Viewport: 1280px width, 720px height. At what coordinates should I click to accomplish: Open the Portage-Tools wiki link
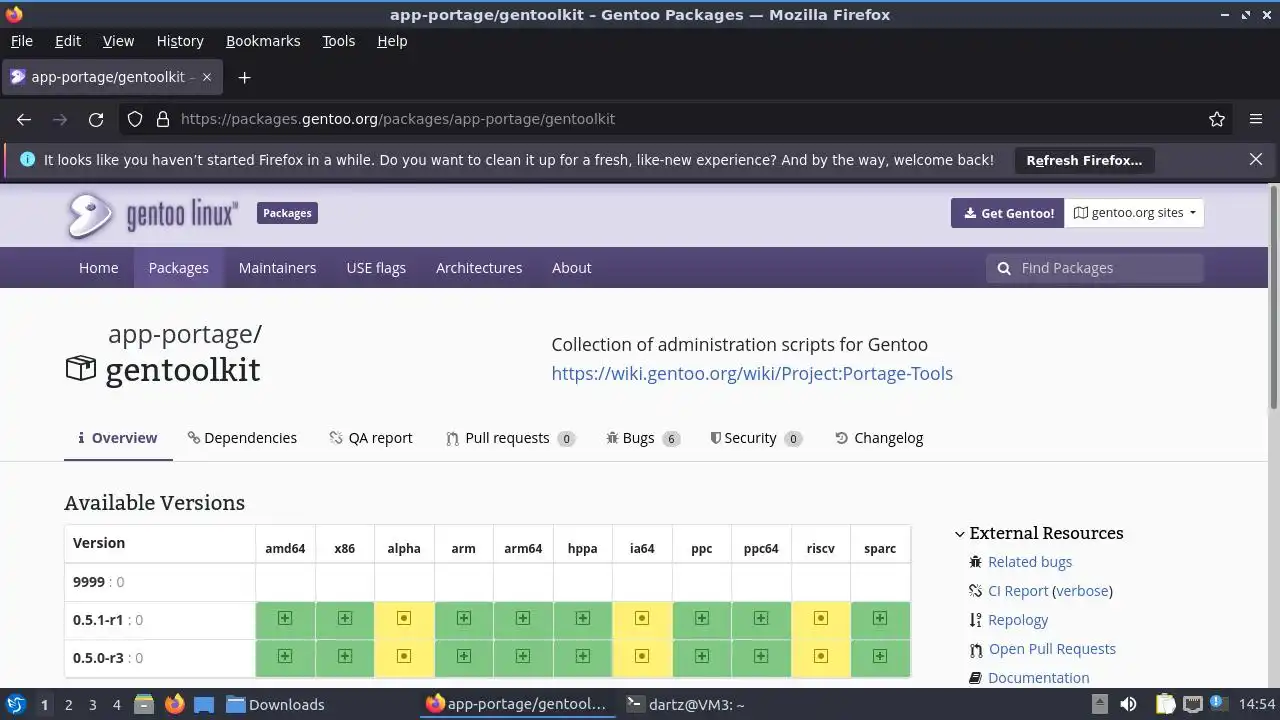pyautogui.click(x=752, y=373)
